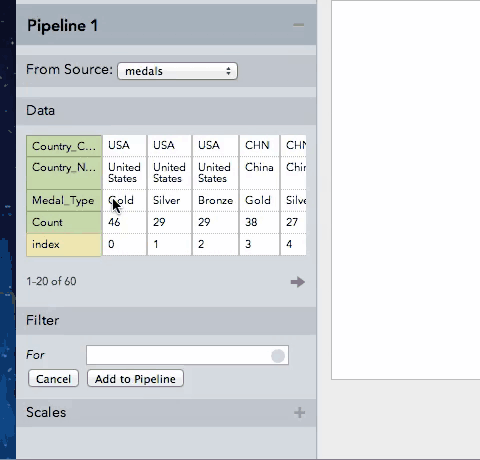Expand Scales section with plus icon
The height and width of the screenshot is (460, 480).
click(x=299, y=413)
